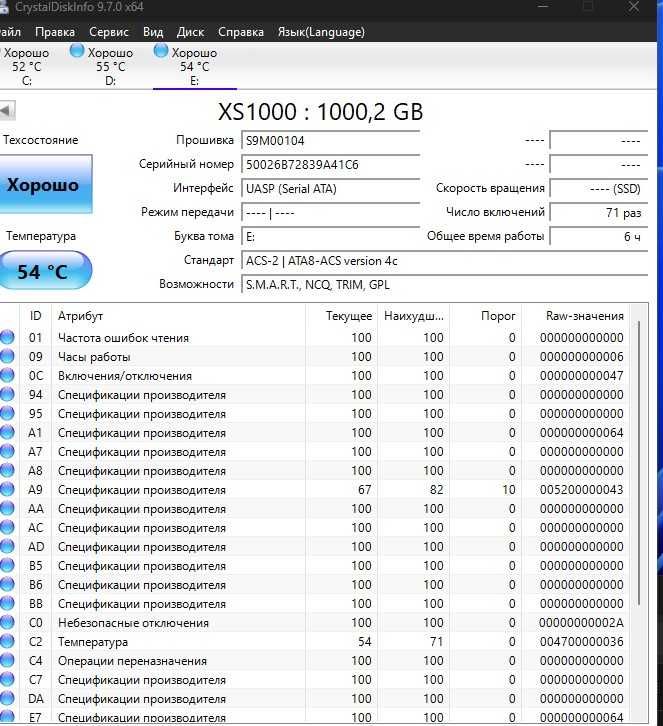Click the status circle for attribute C0

click(7, 622)
